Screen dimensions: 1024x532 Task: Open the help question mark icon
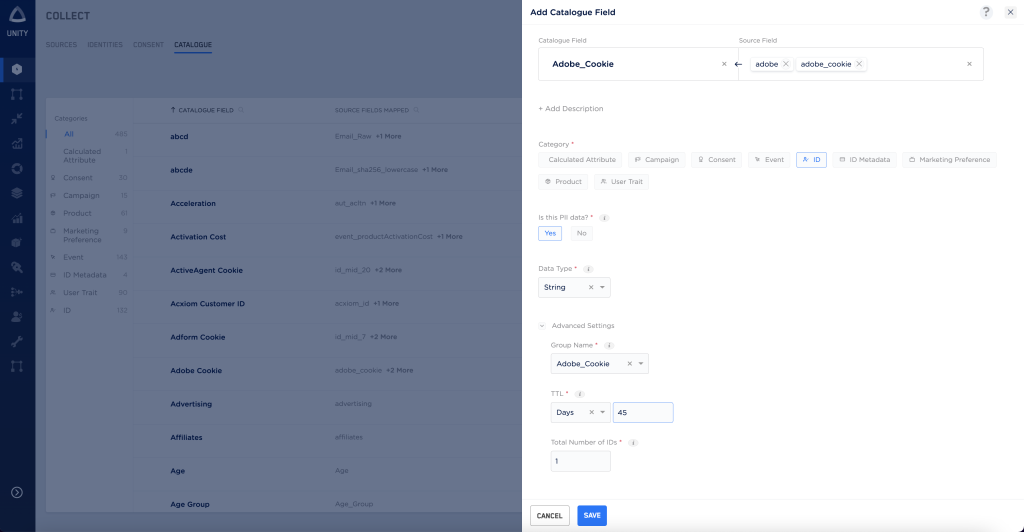(x=986, y=12)
